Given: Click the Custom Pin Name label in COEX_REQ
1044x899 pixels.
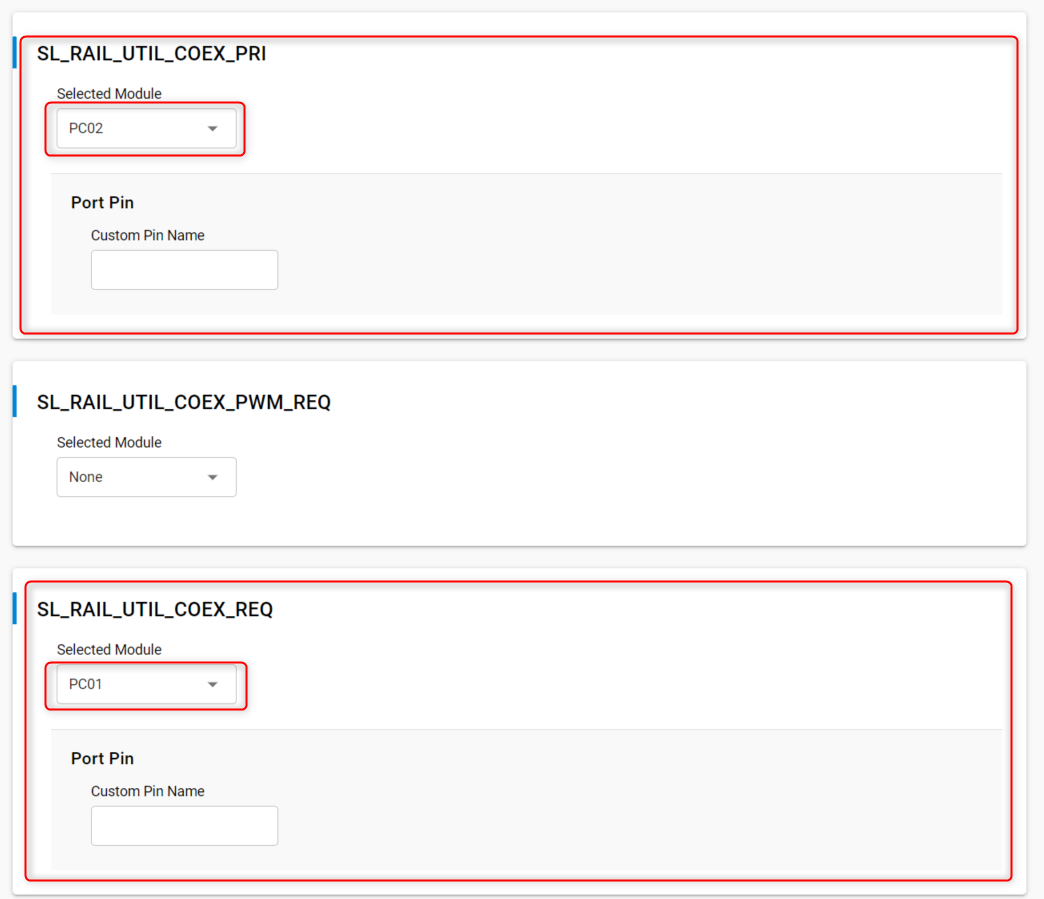Looking at the screenshot, I should pos(147,791).
